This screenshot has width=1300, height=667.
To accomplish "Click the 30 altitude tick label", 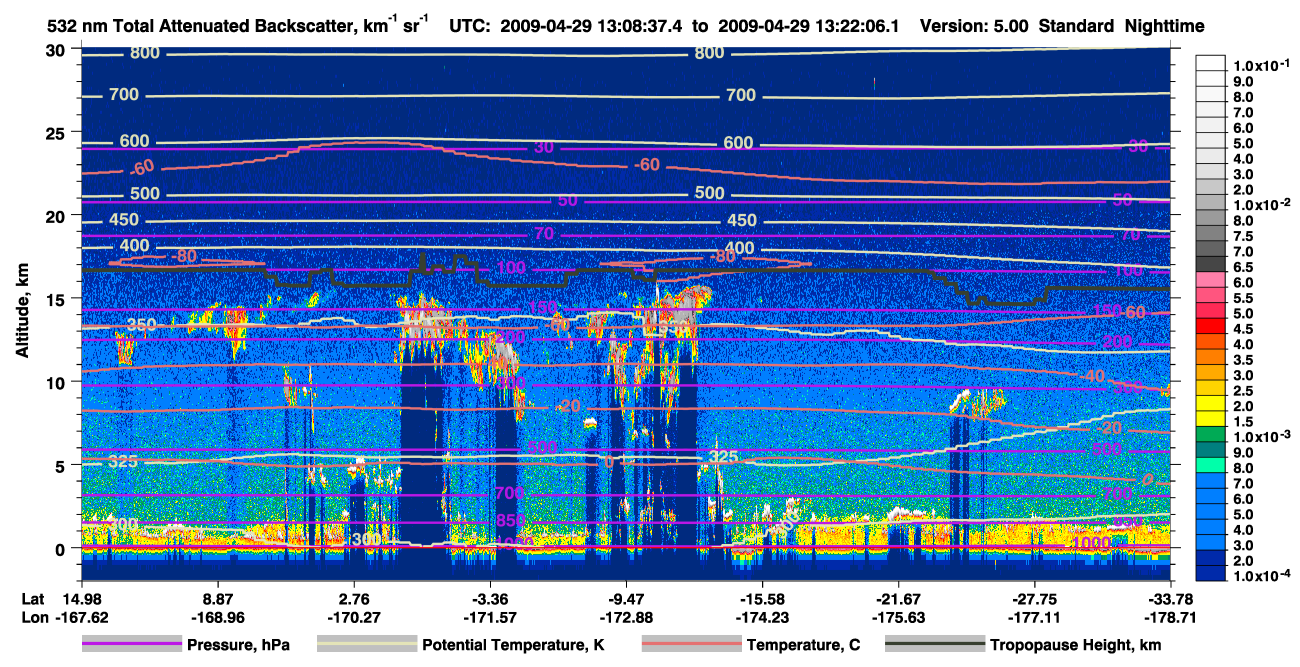I will [x=58, y=49].
